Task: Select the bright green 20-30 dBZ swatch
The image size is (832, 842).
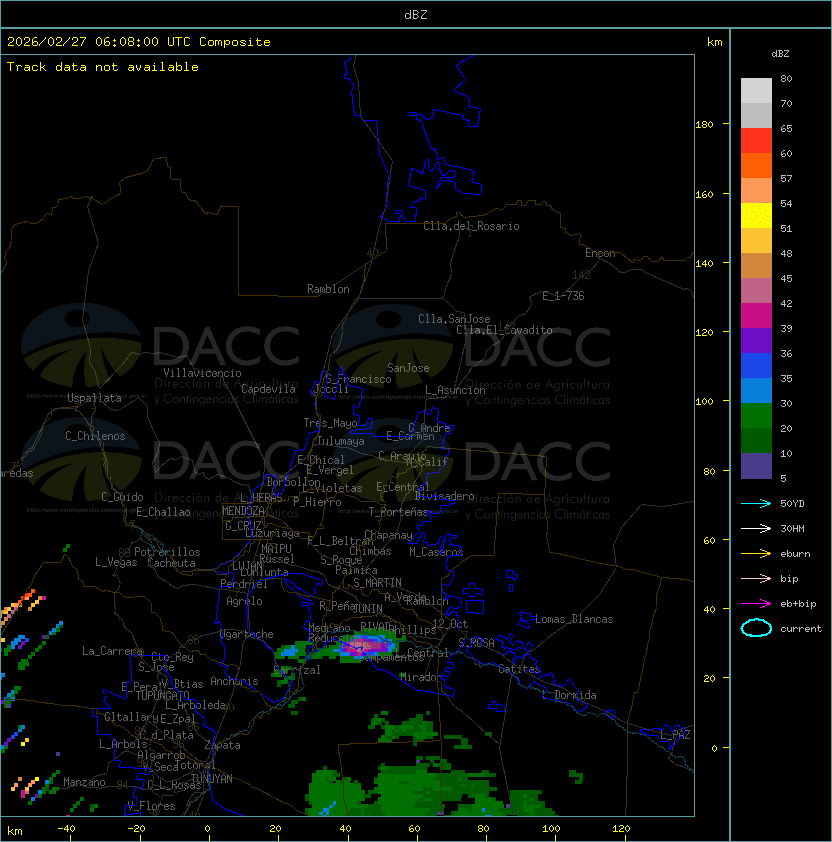Action: tap(756, 416)
